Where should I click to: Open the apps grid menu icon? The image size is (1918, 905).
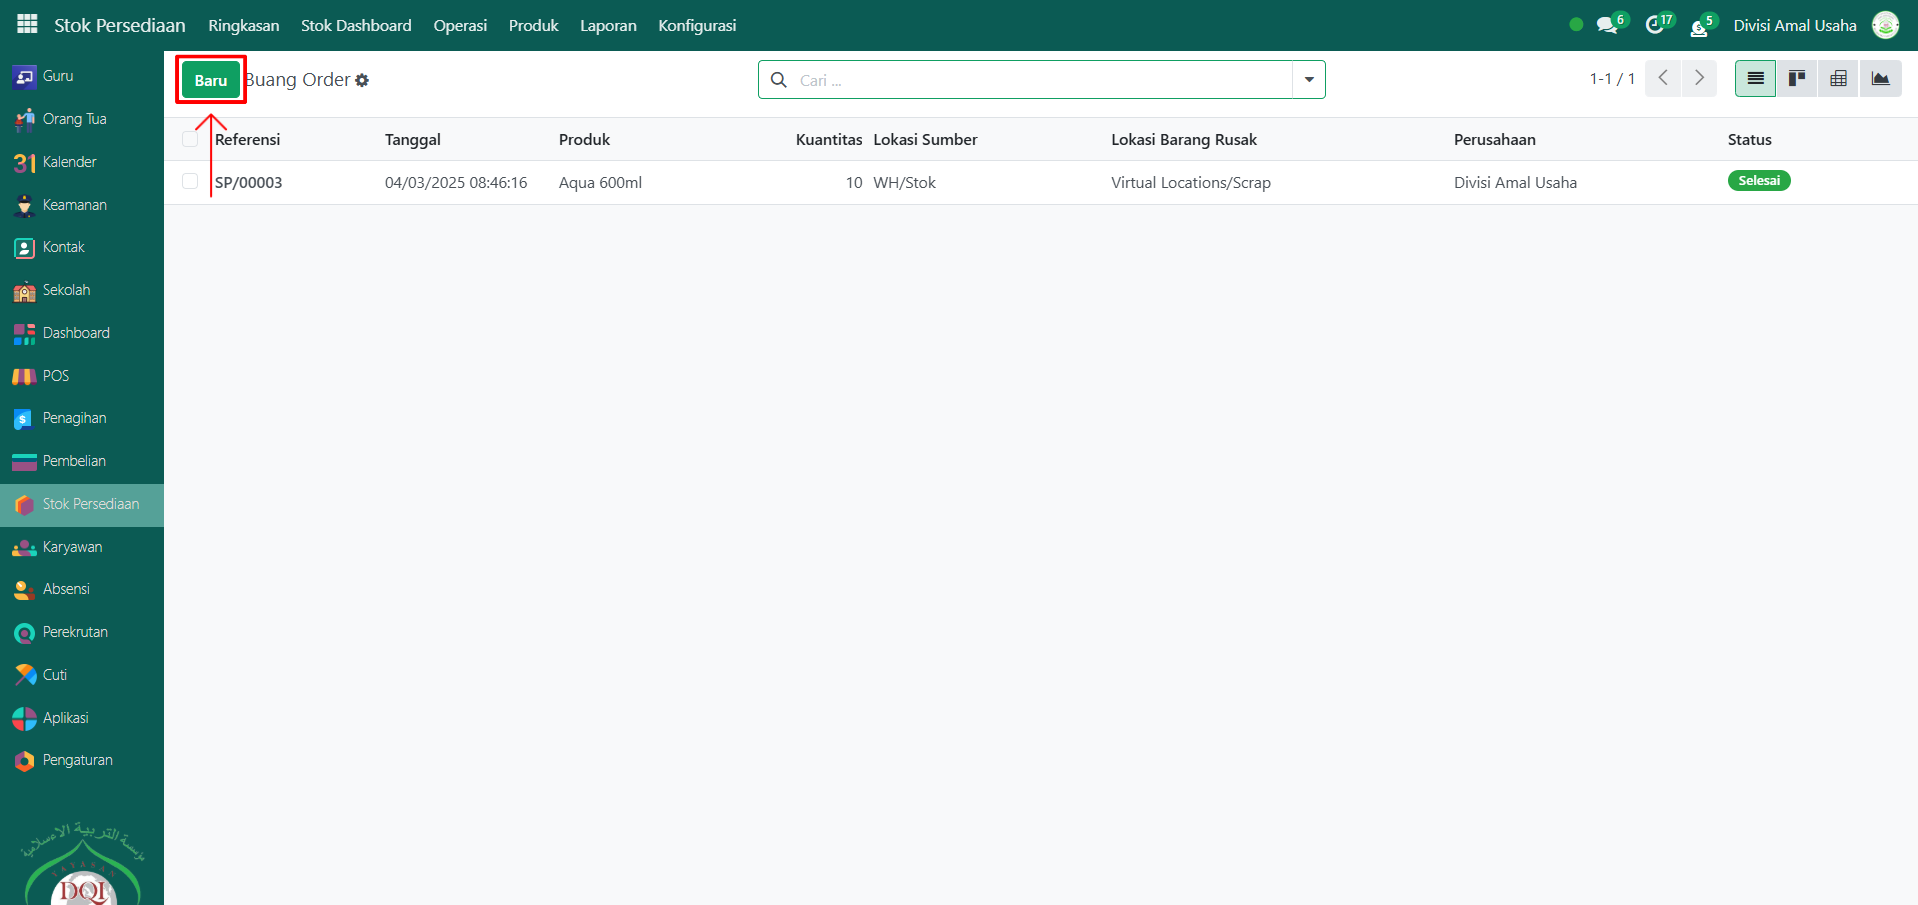tap(27, 24)
